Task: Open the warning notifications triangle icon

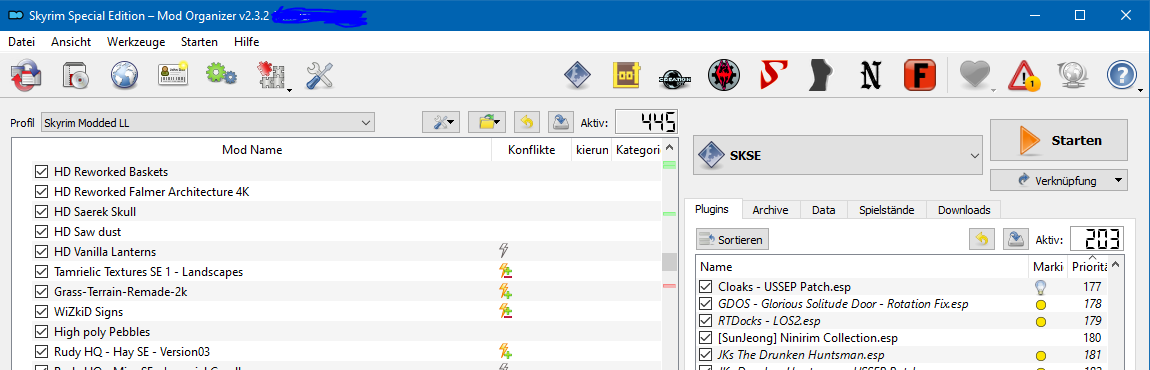Action: coord(1024,75)
